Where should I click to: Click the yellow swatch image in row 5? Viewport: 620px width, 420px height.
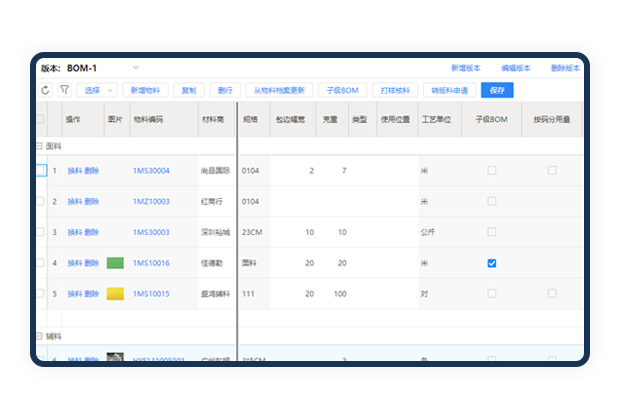tap(115, 294)
